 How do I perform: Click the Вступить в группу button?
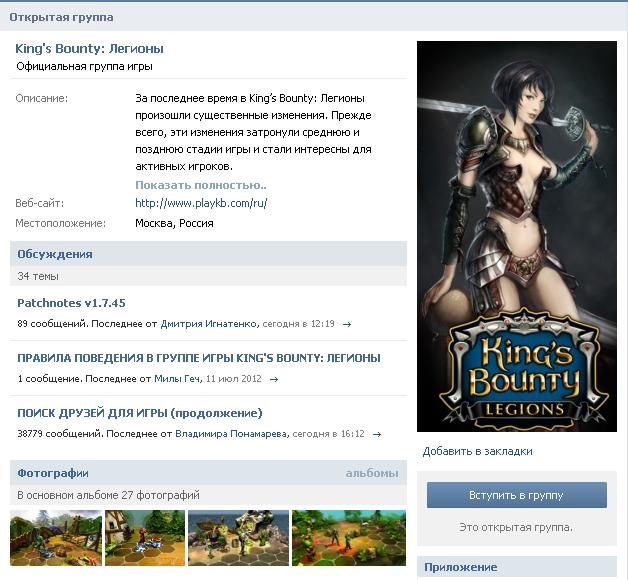[x=517, y=495]
